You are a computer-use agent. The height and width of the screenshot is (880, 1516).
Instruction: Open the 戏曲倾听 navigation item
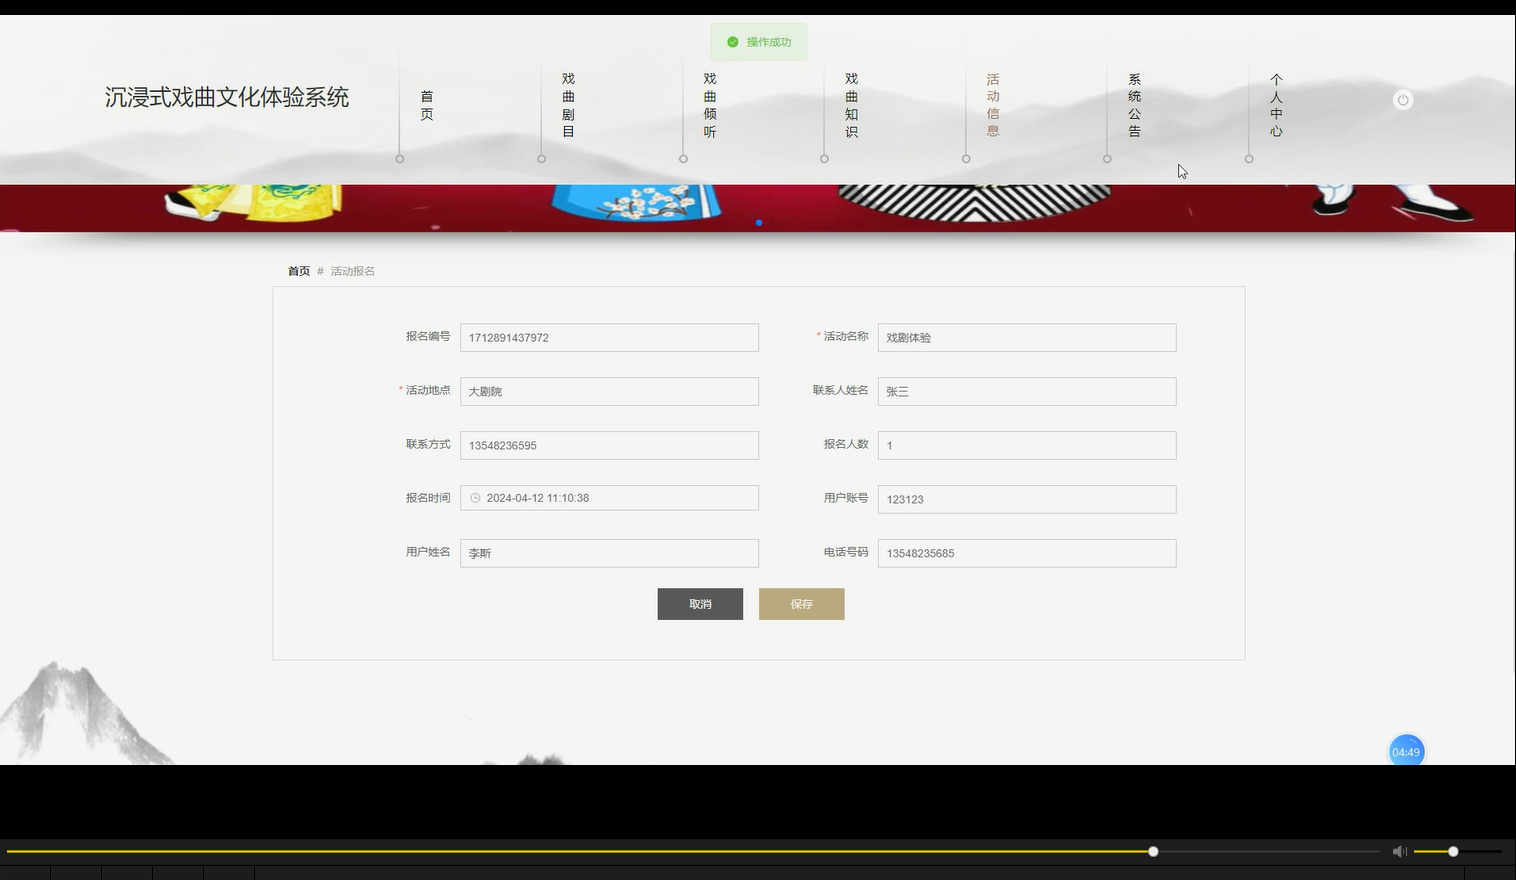click(709, 105)
